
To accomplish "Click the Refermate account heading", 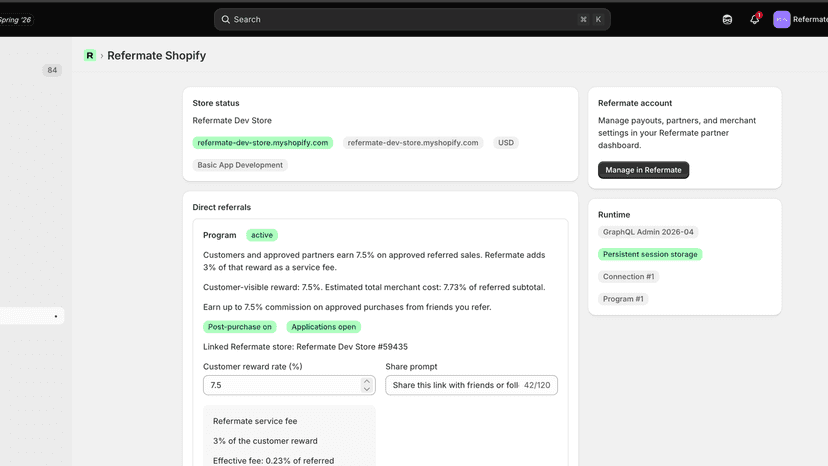I will [x=635, y=103].
